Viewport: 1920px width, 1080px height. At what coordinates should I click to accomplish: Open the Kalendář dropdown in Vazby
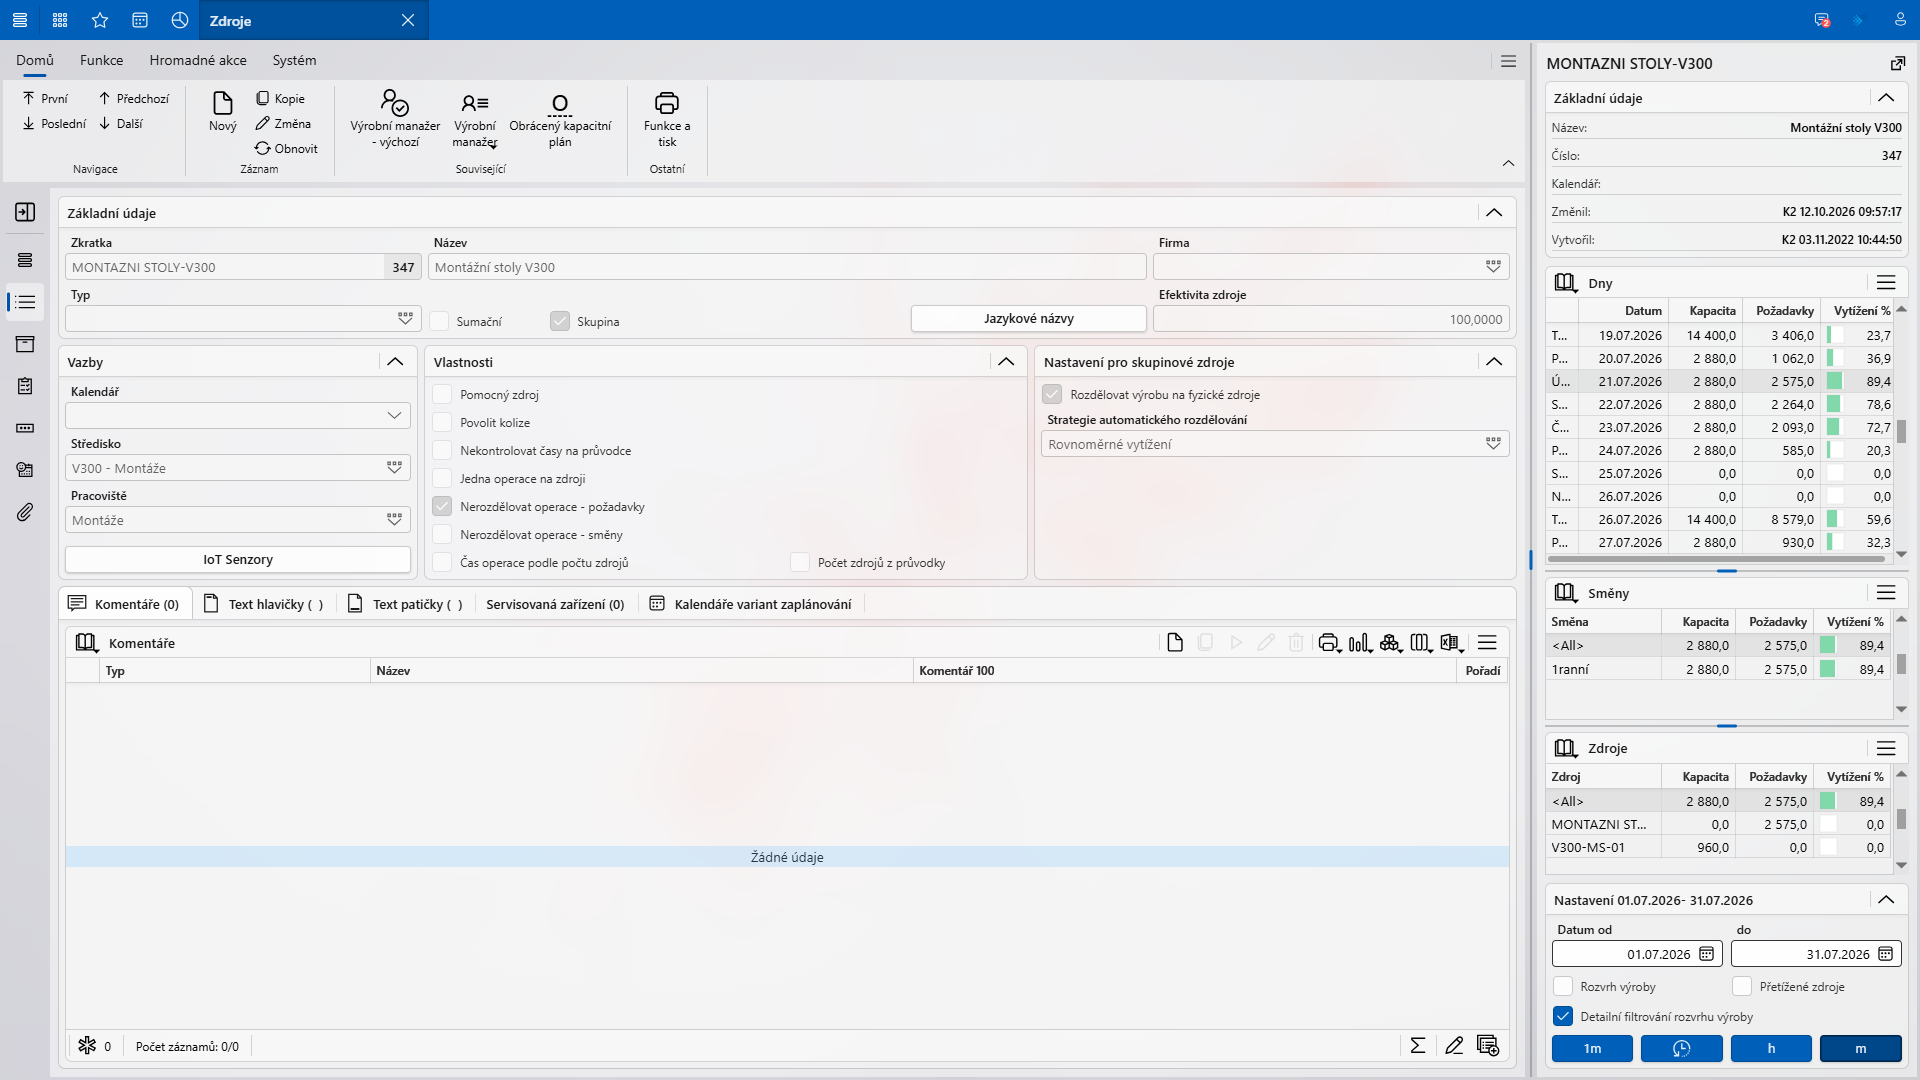click(x=394, y=415)
